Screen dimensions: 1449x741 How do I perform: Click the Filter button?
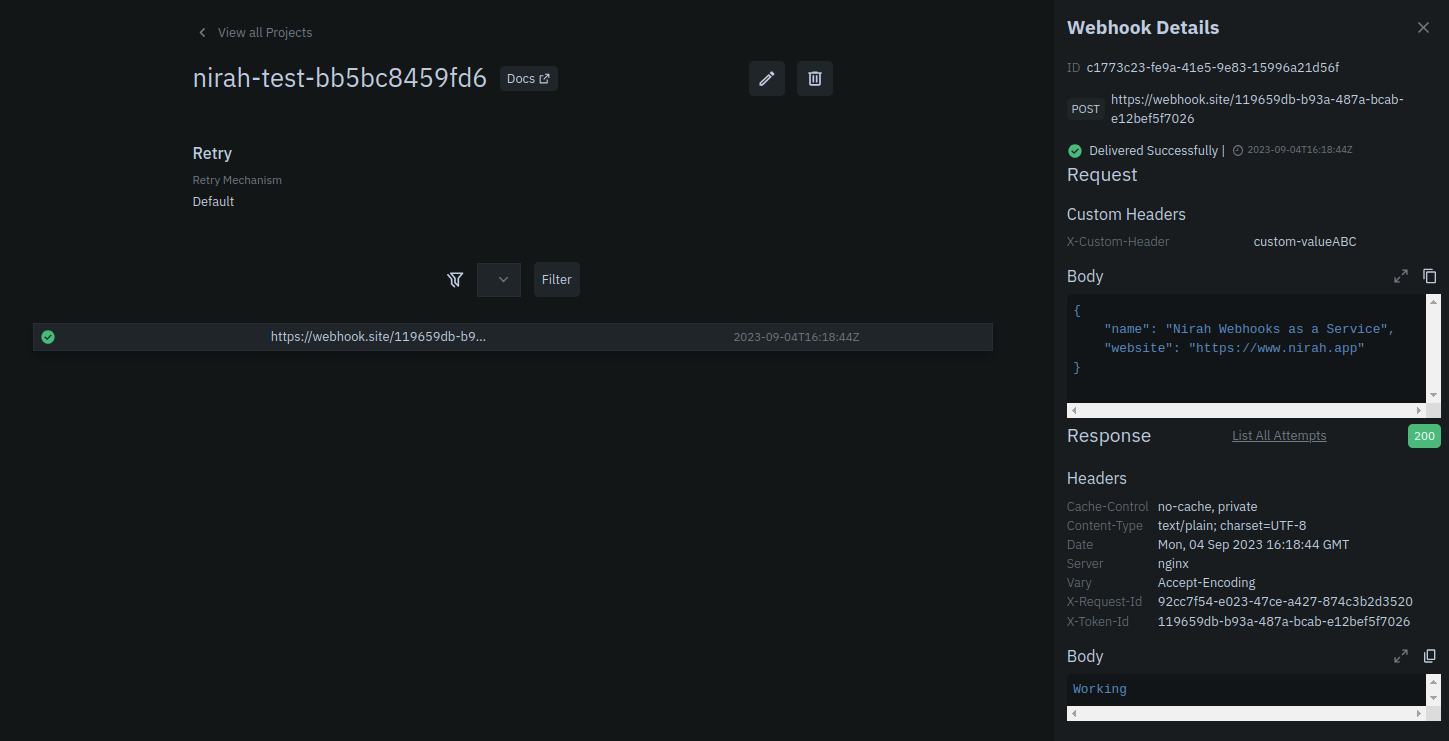click(x=556, y=279)
